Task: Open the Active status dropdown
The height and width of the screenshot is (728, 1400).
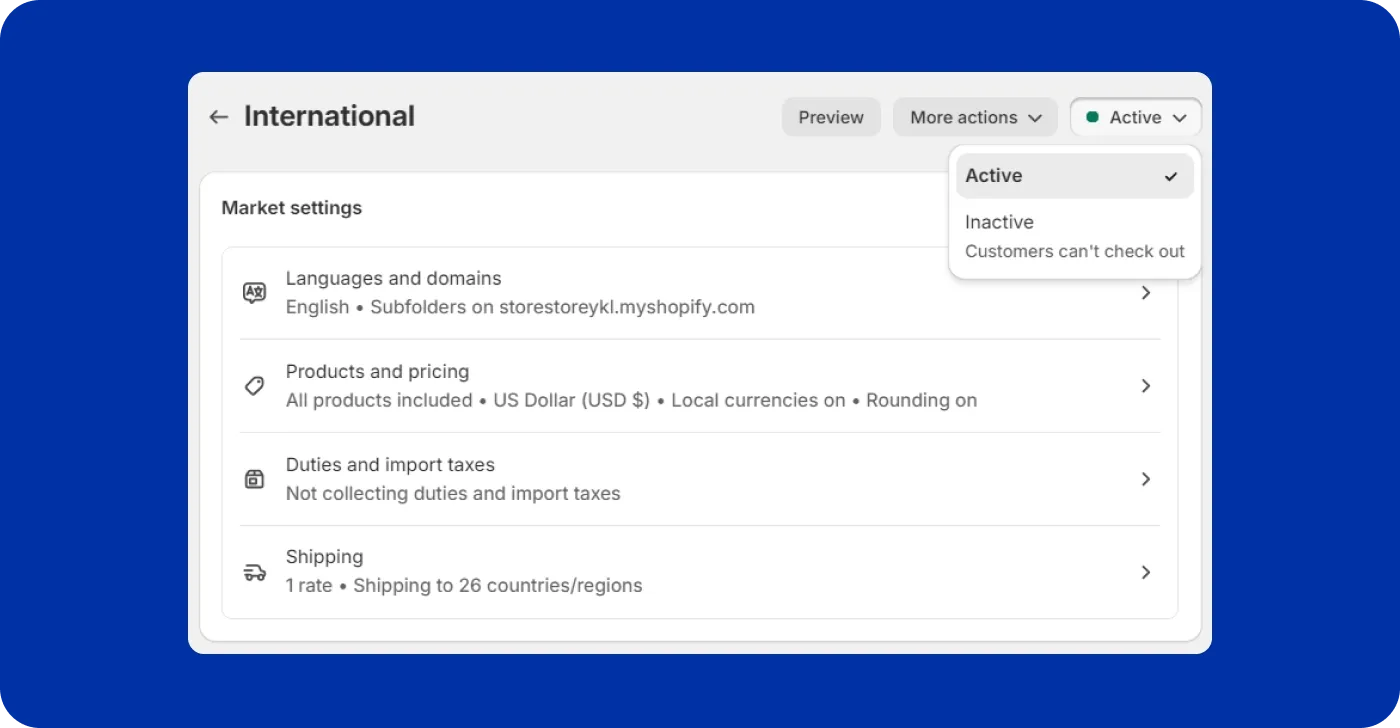Action: (x=1136, y=117)
